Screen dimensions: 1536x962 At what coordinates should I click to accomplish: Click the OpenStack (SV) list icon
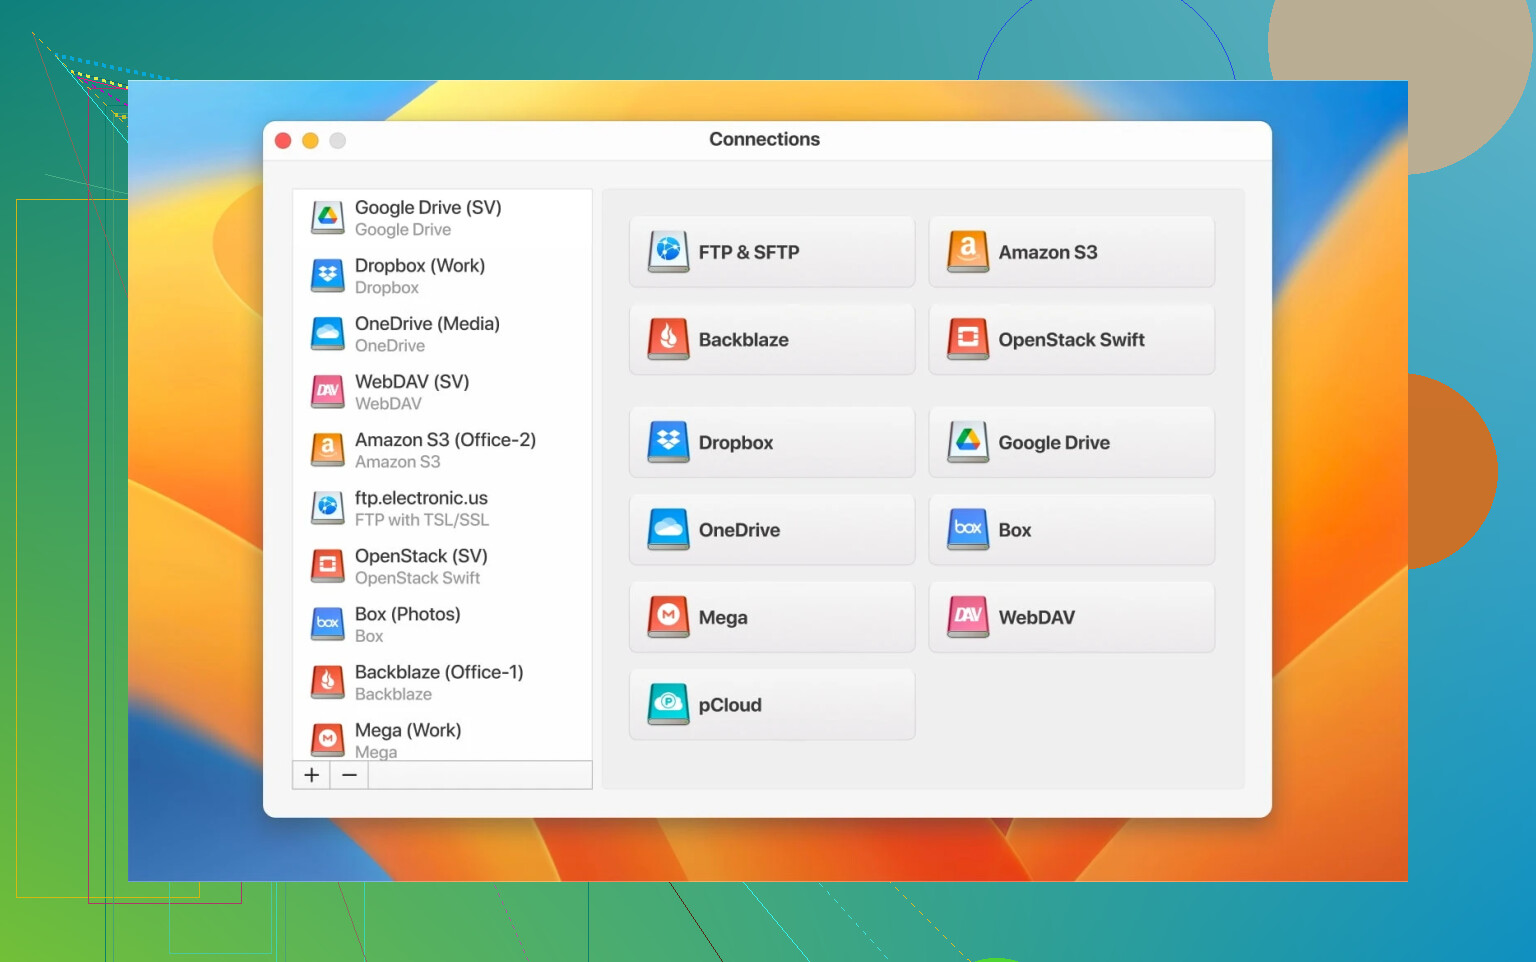[327, 565]
